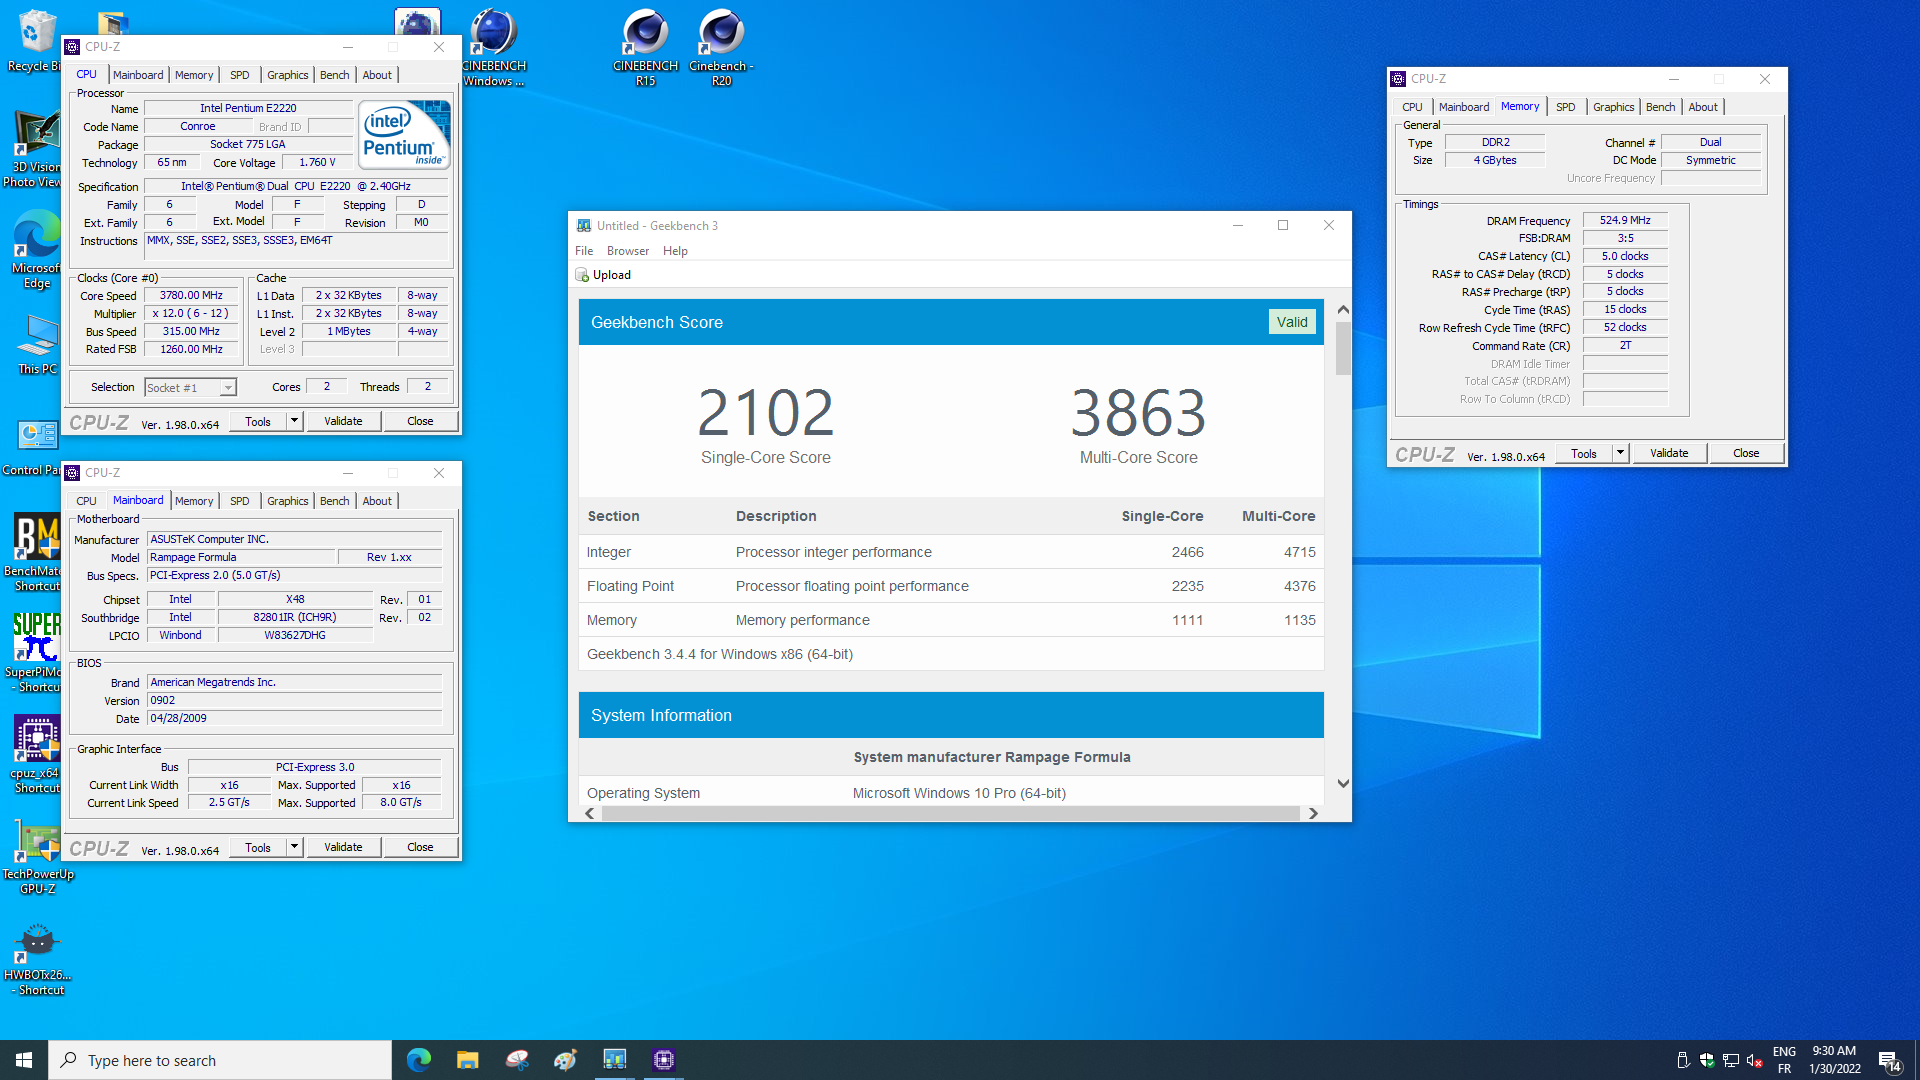Viewport: 1920px width, 1080px height.
Task: Switch to Geekbench taskbar icon
Action: (614, 1060)
